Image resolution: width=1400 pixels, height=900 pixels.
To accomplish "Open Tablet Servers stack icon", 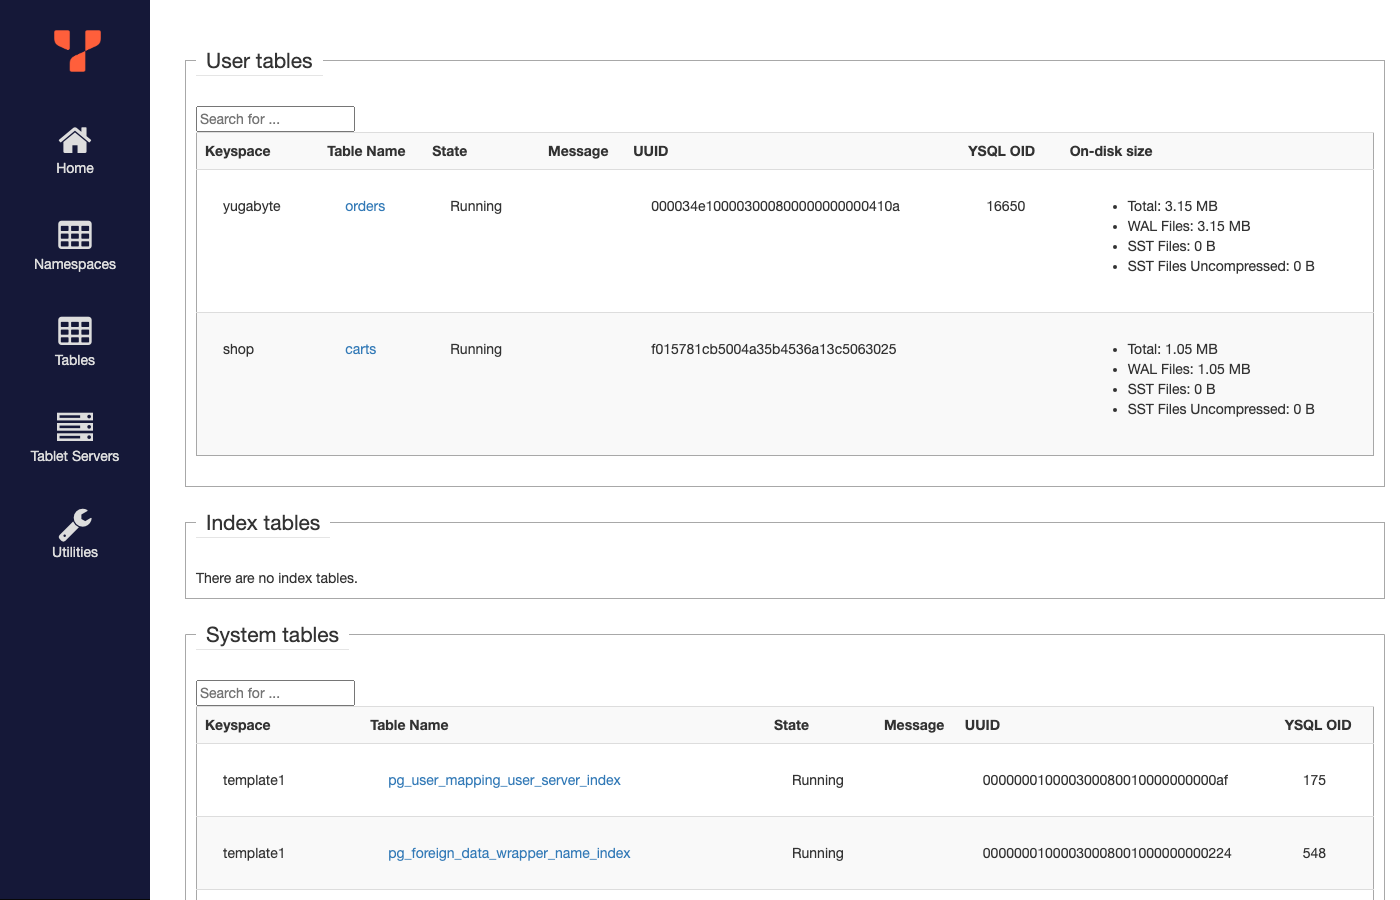I will [75, 427].
